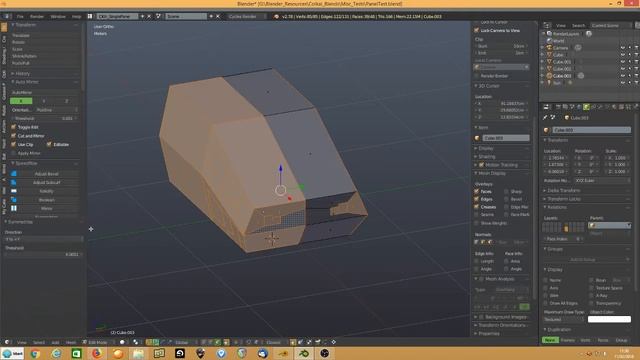Click the Boolean button in SpeedFlow

[x=47, y=200]
